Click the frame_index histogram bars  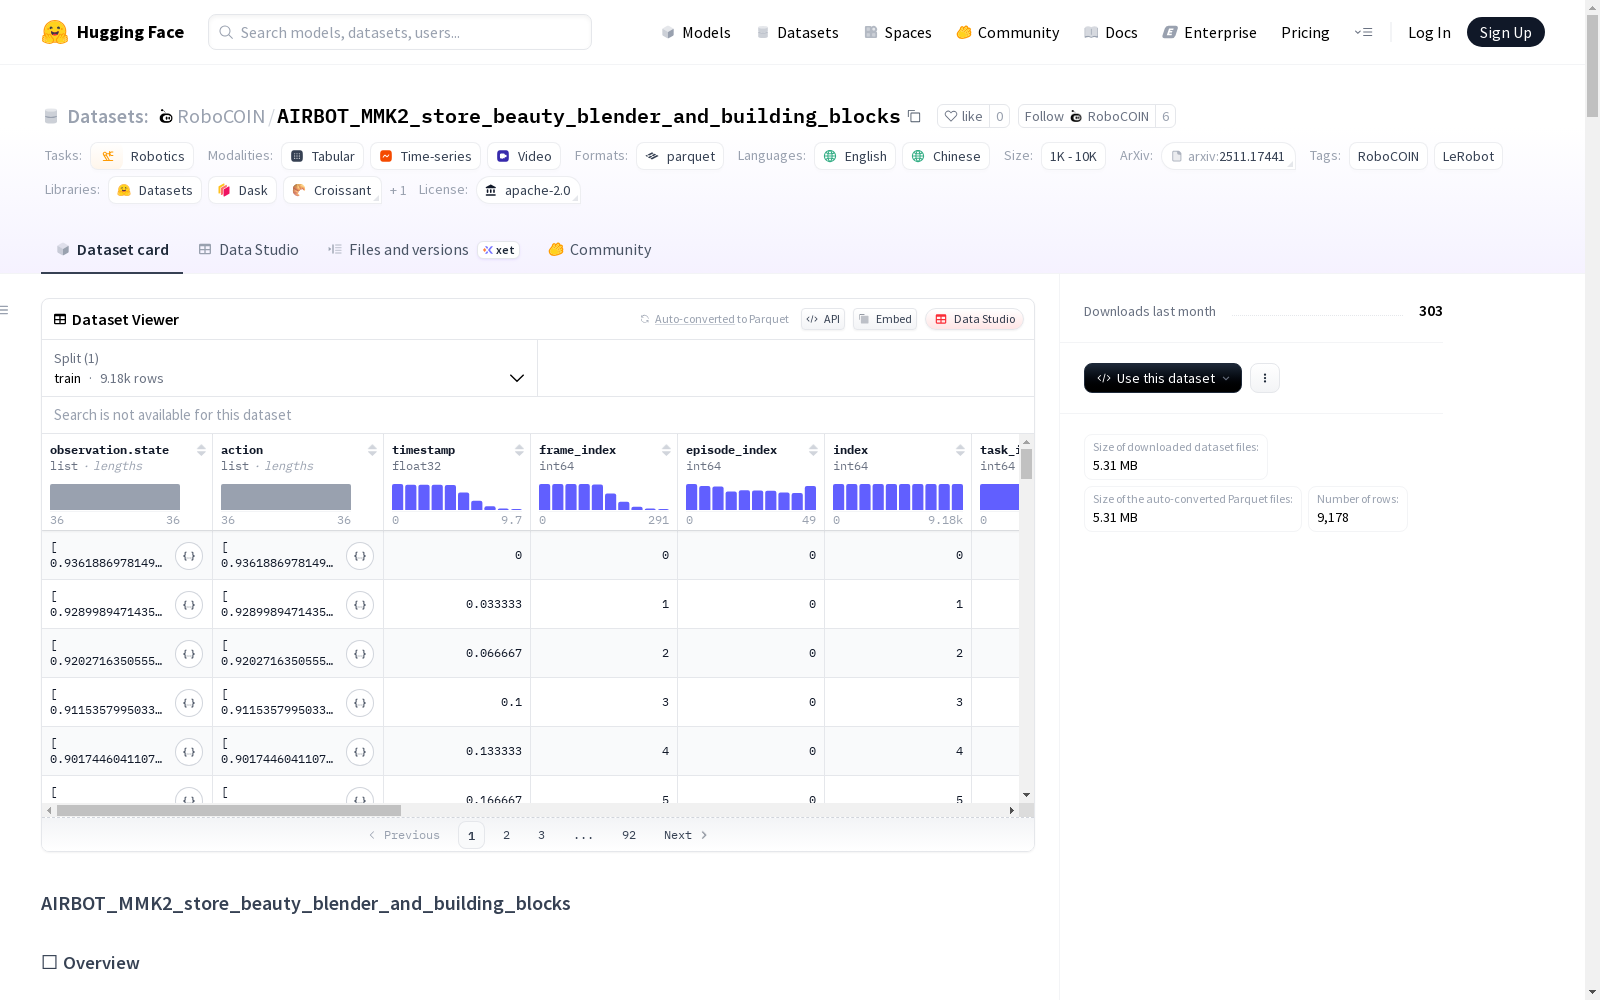(604, 497)
